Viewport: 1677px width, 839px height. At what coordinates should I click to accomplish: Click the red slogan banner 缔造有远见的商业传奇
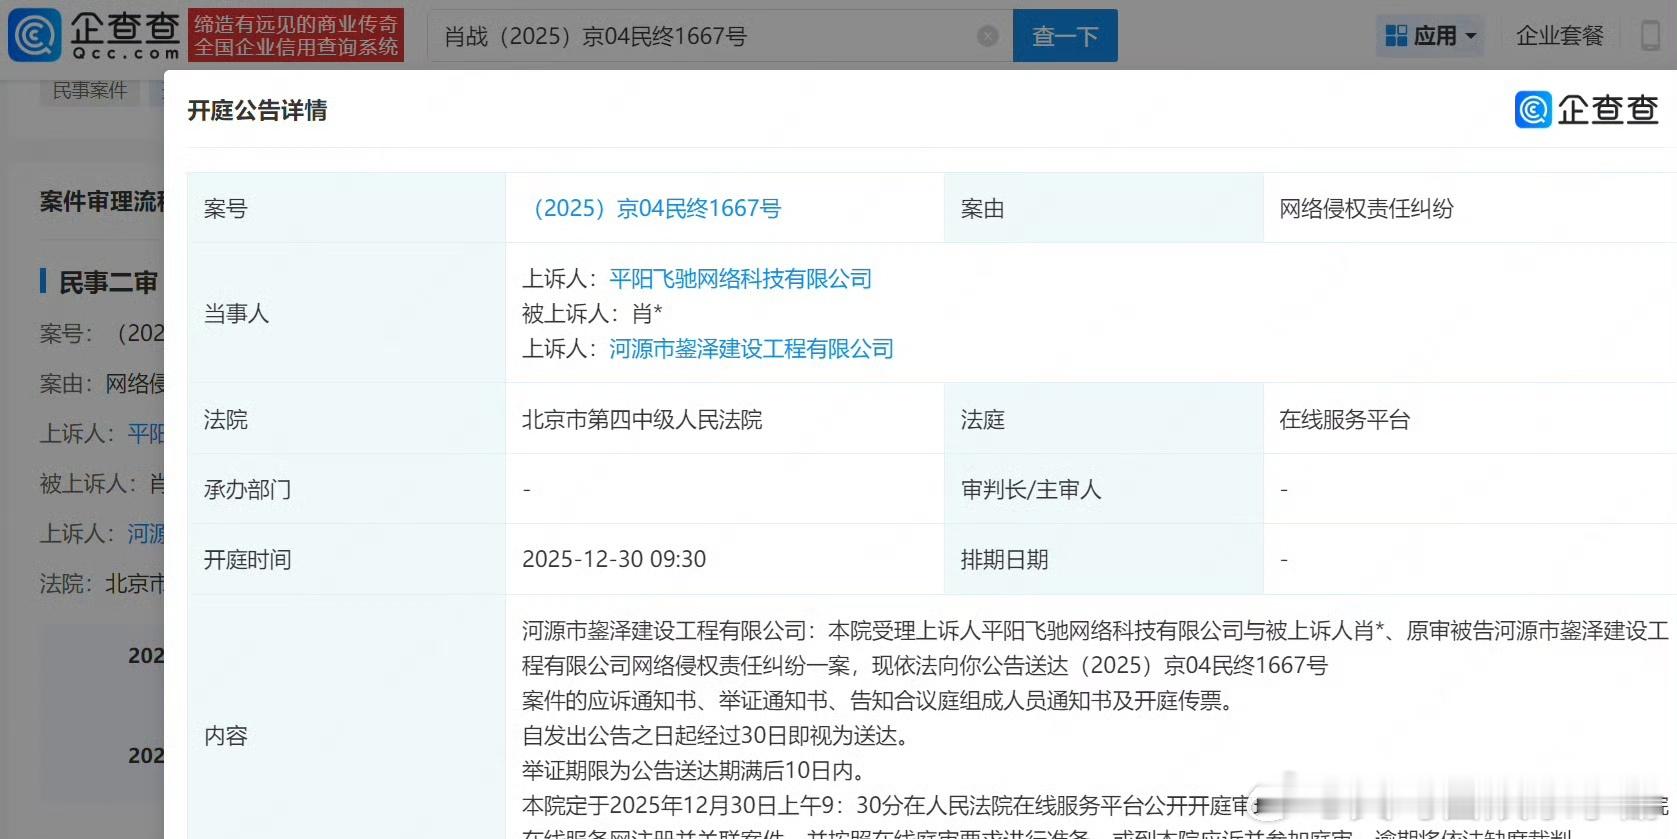296,35
